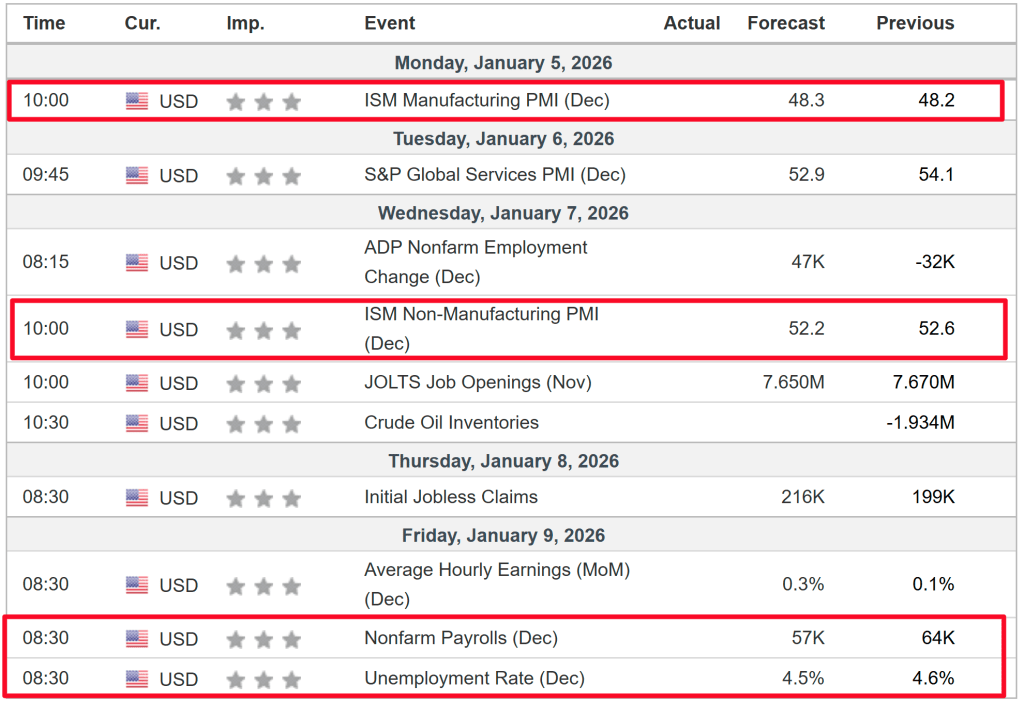Click the importance stars in the Nonfarm Payrolls row
Screen dimensions: 1024x702
[263, 639]
